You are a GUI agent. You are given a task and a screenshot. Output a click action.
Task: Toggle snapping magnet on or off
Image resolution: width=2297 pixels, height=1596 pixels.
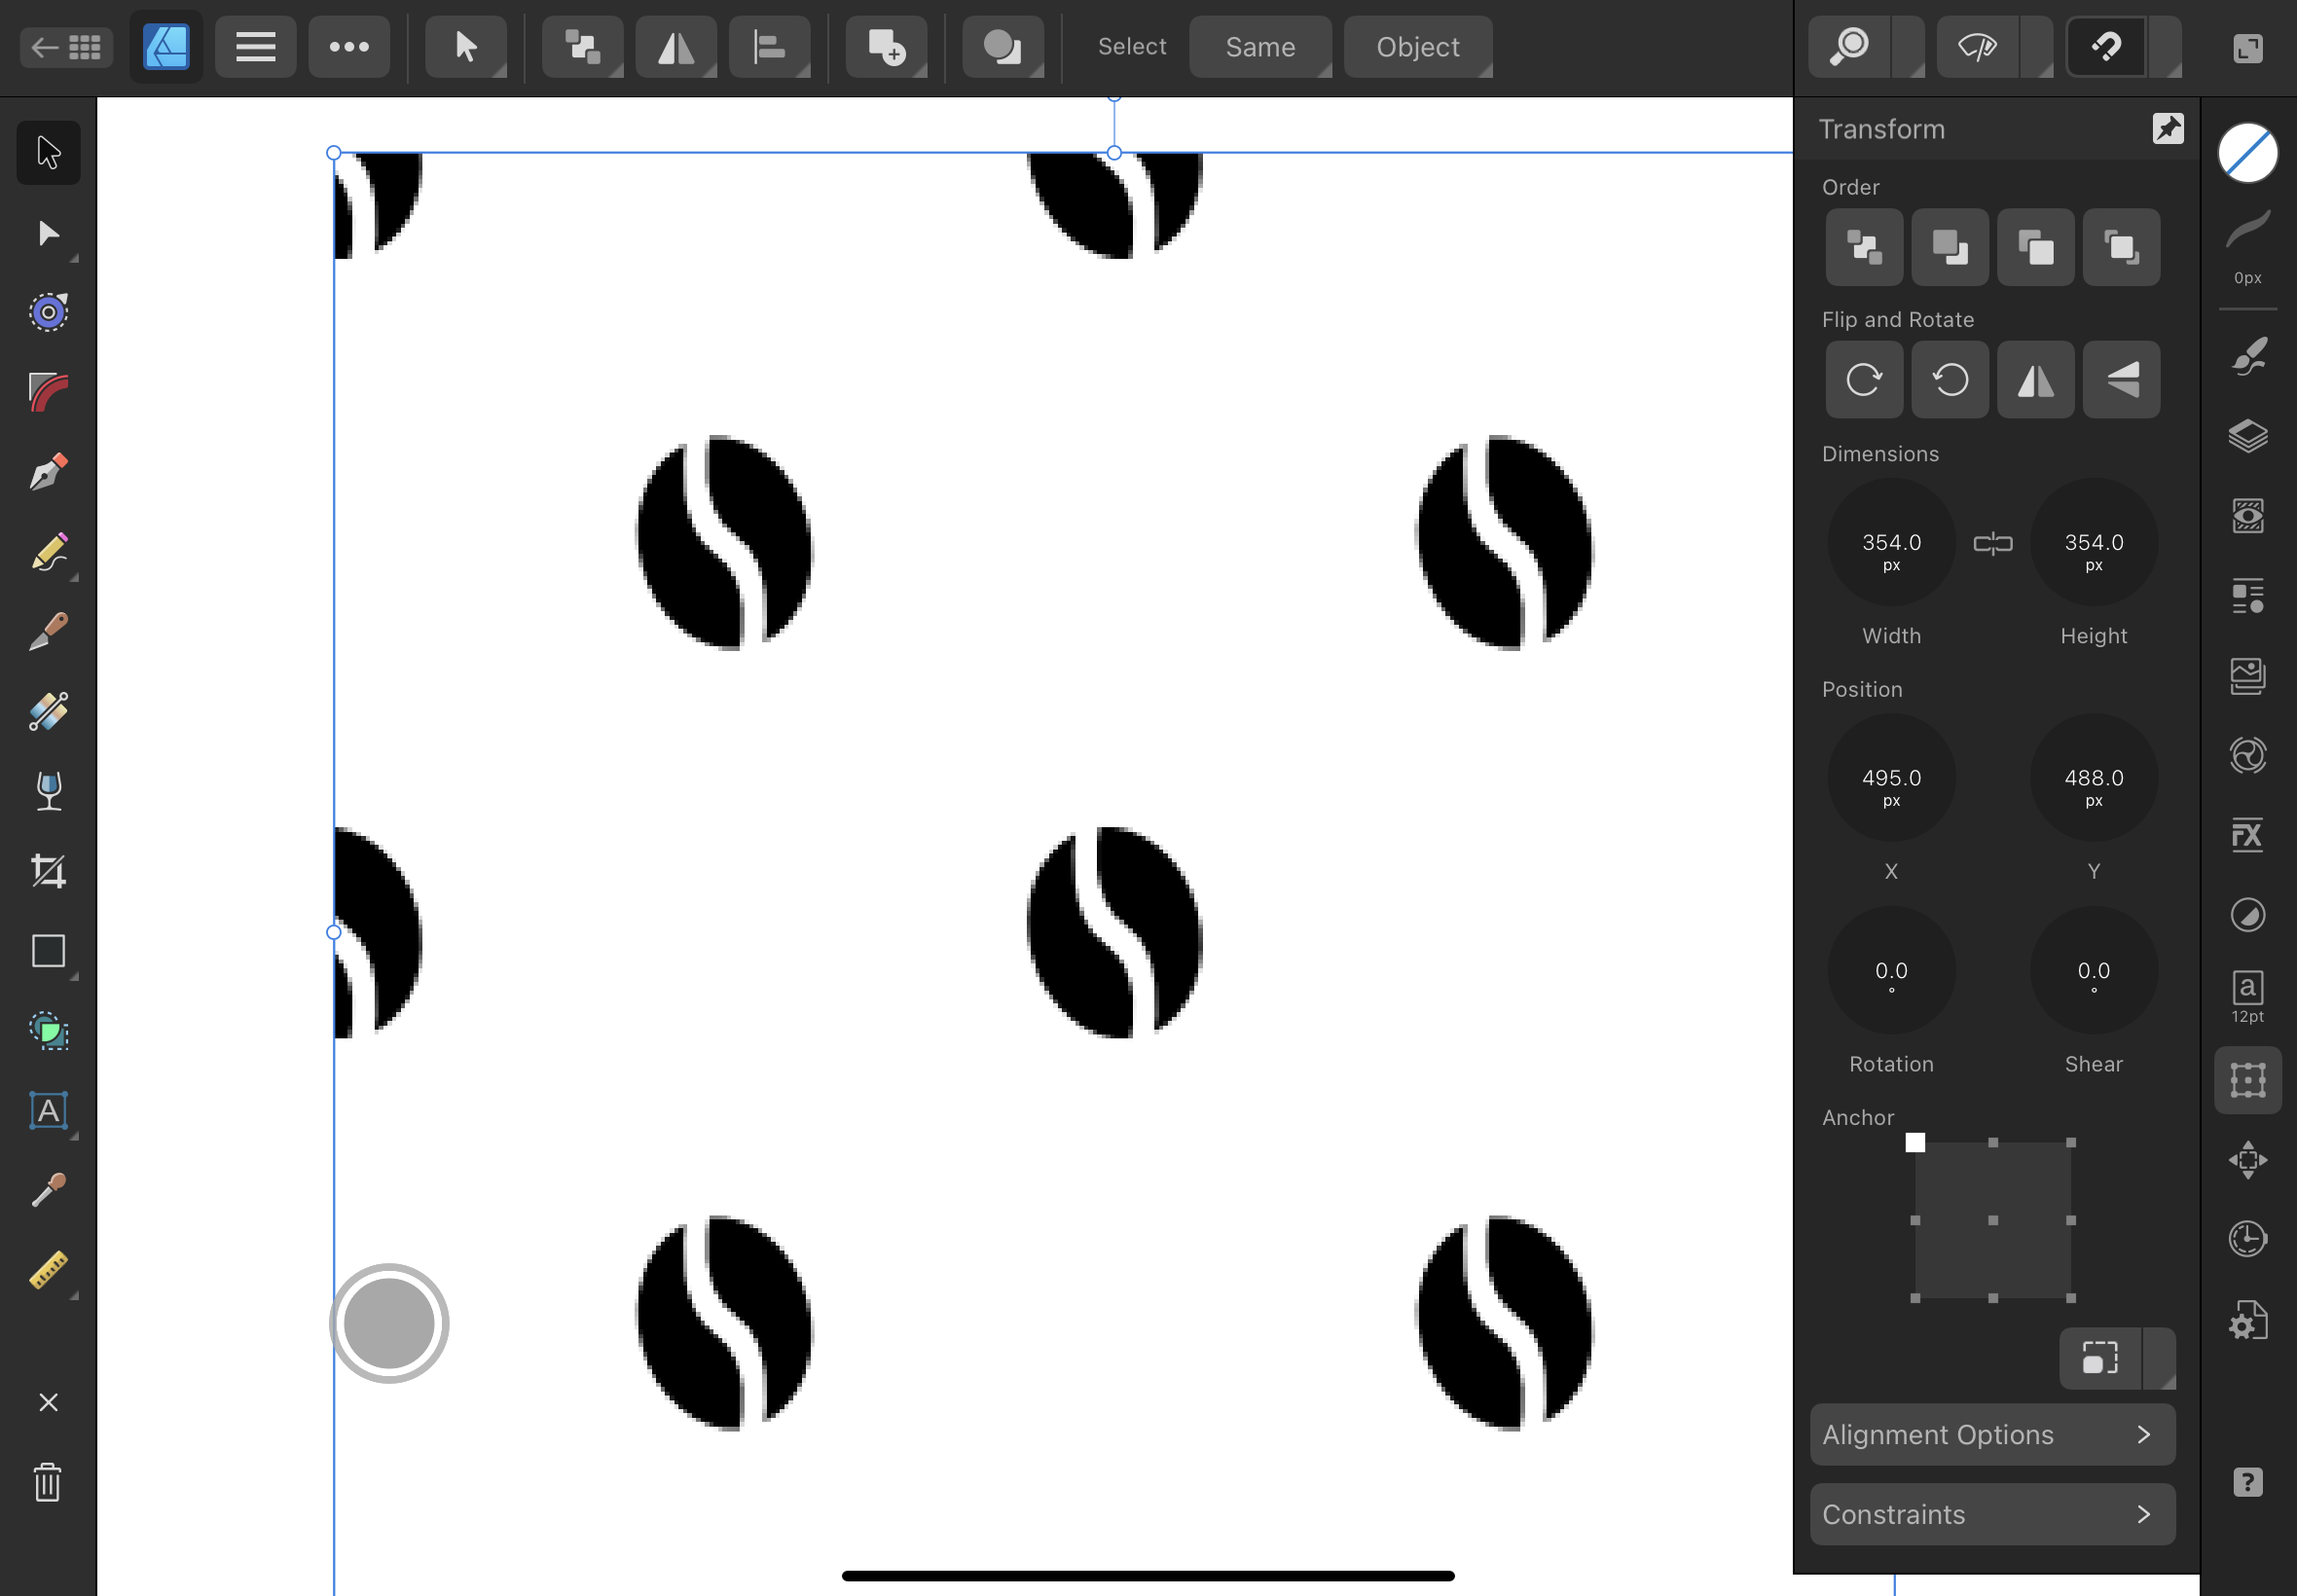tap(2106, 47)
